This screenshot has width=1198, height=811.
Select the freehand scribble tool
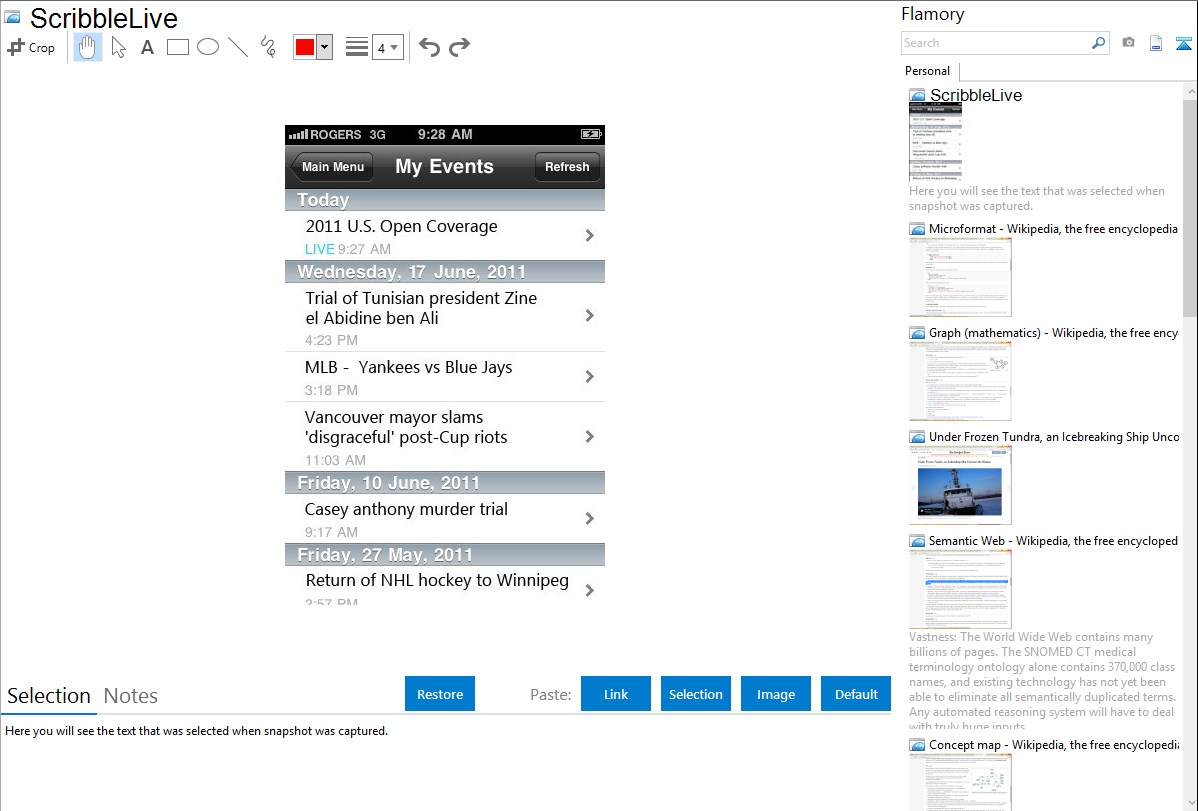(268, 47)
